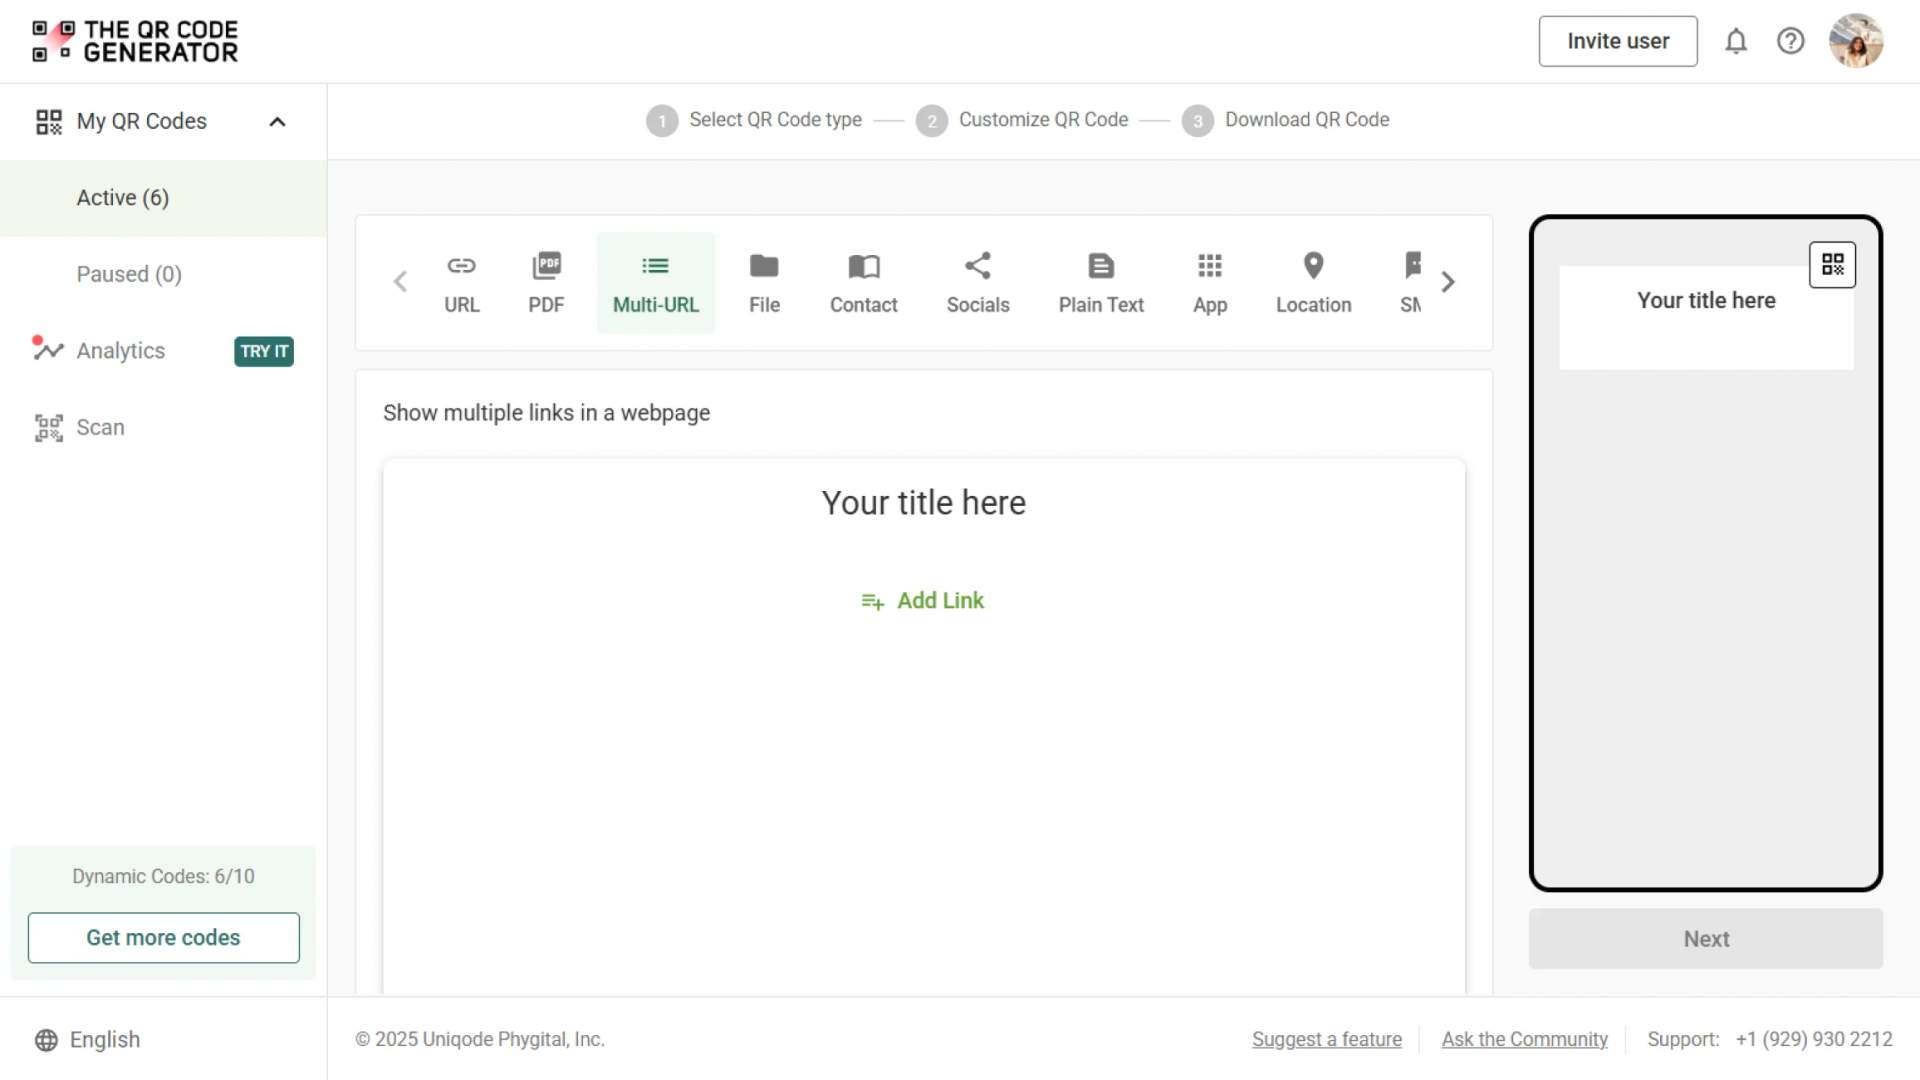Go to step 1 Select QR Code type

[754, 120]
